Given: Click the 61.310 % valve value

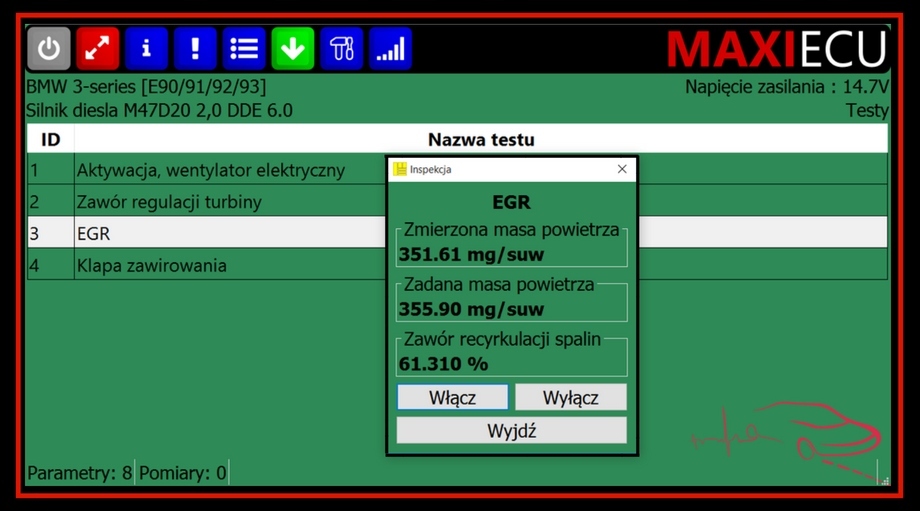Looking at the screenshot, I should coord(443,364).
